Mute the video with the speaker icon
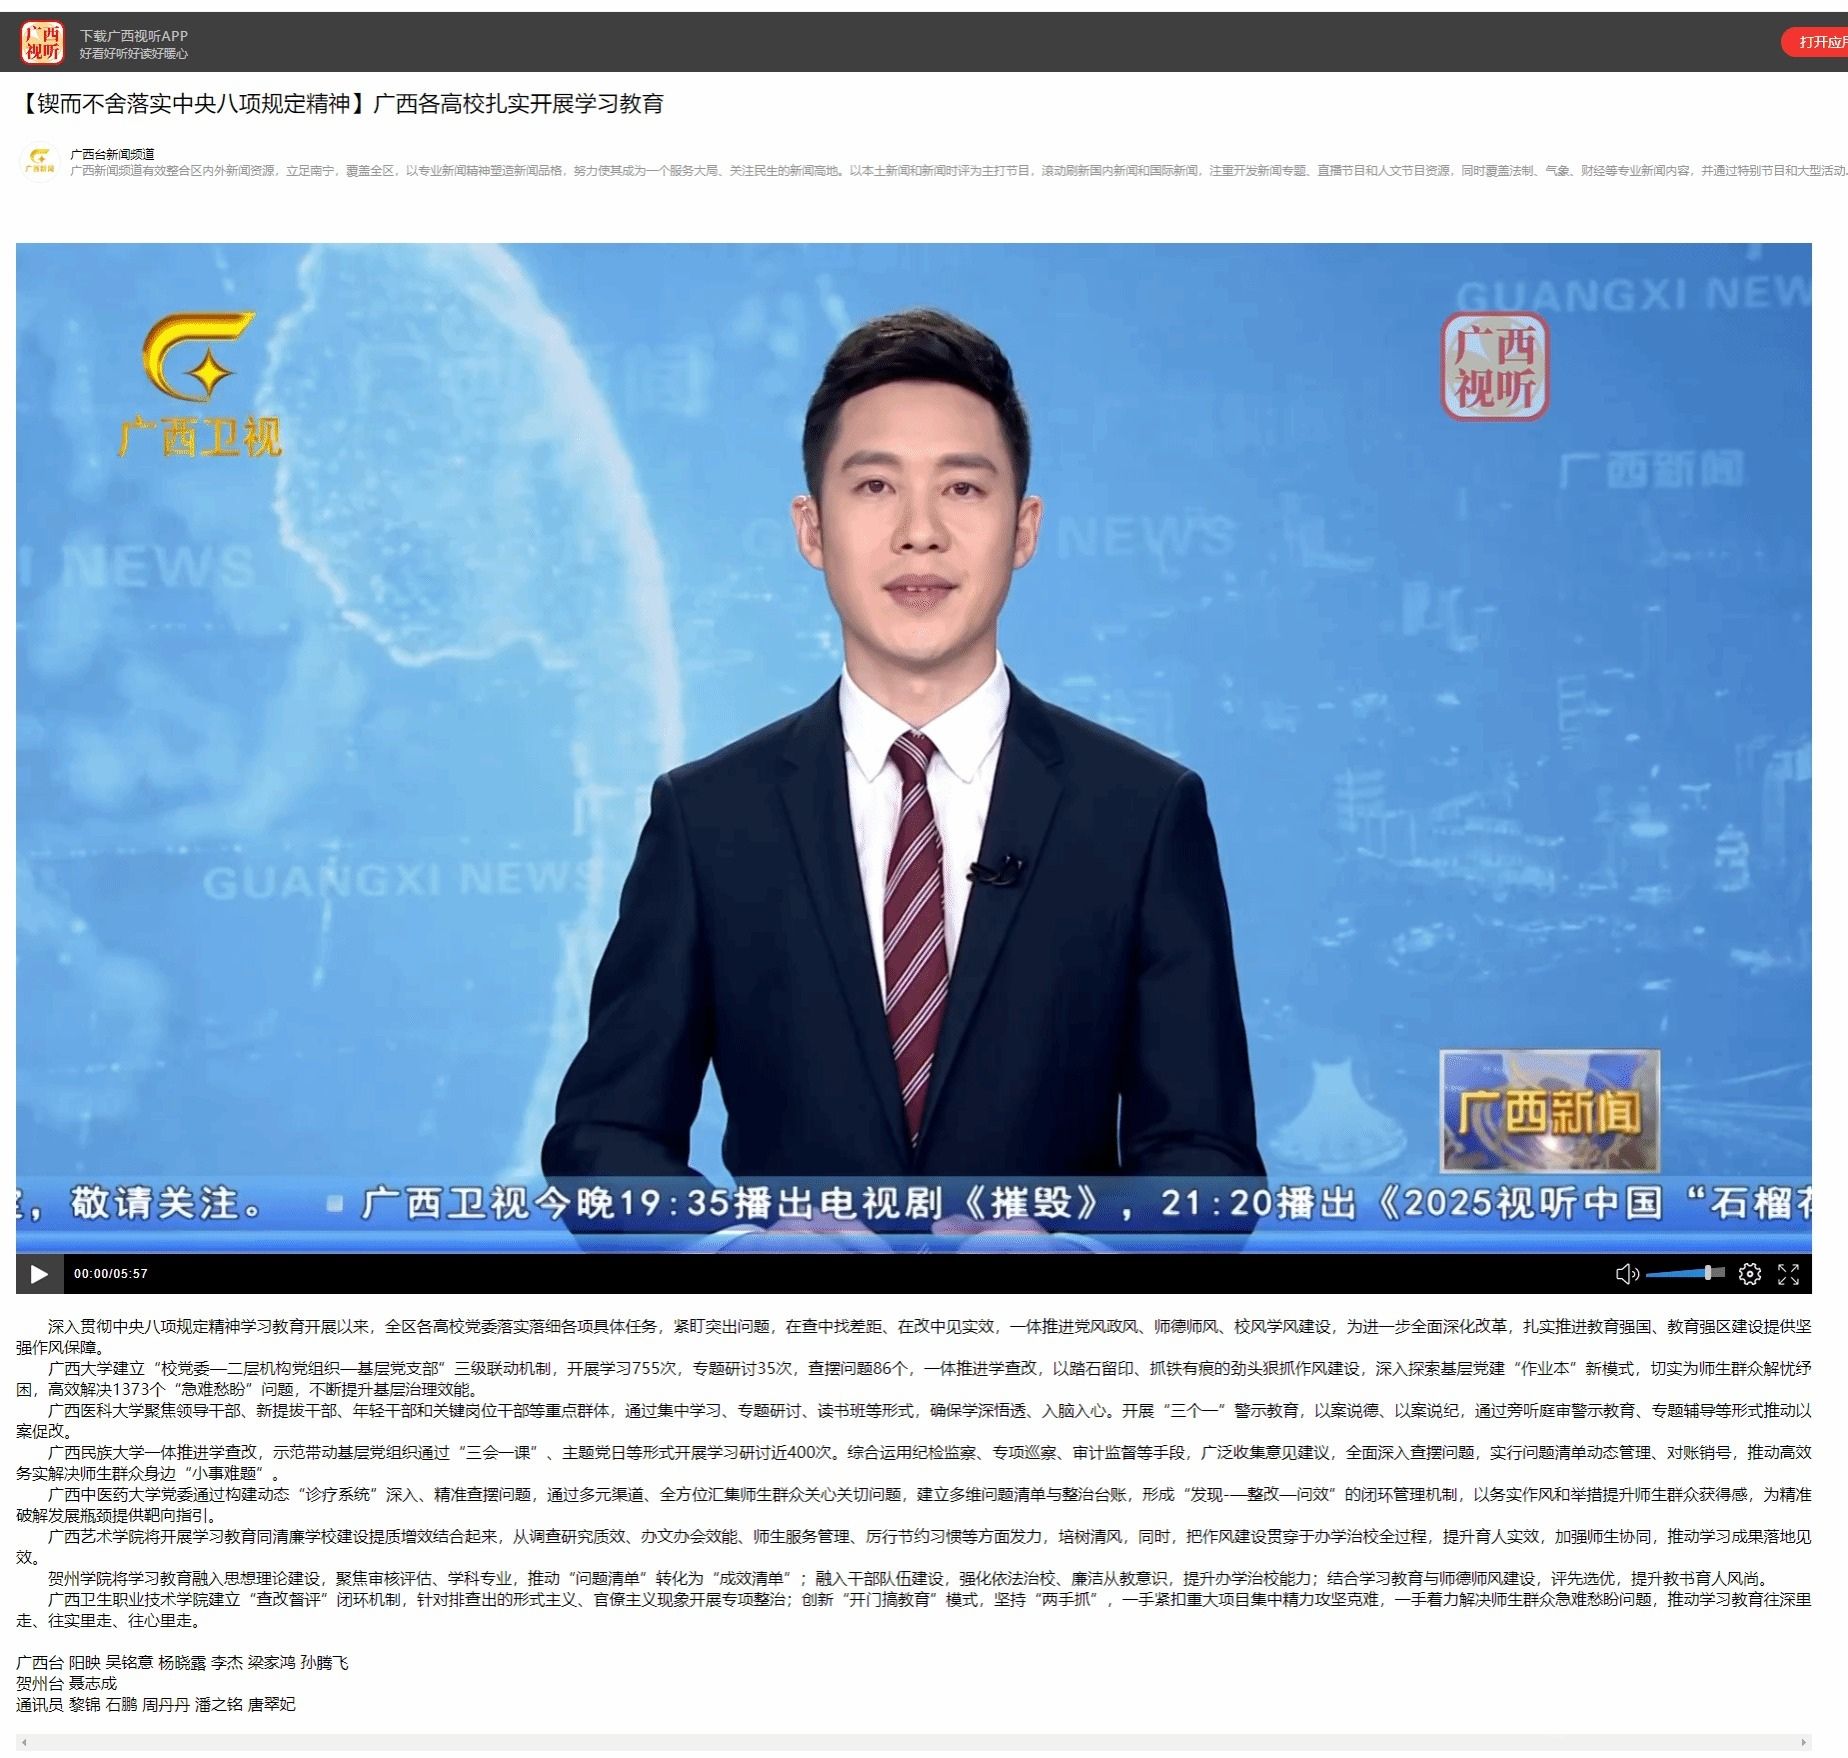Viewport: 1848px width, 1758px height. [1626, 1273]
